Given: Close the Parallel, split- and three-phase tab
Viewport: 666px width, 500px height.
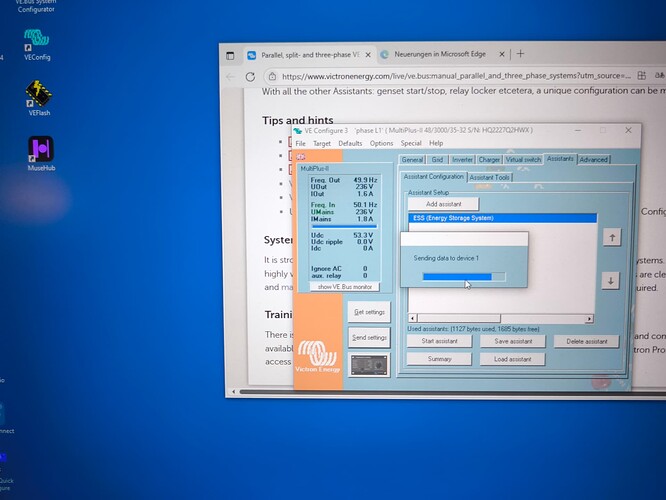Looking at the screenshot, I should [x=368, y=55].
